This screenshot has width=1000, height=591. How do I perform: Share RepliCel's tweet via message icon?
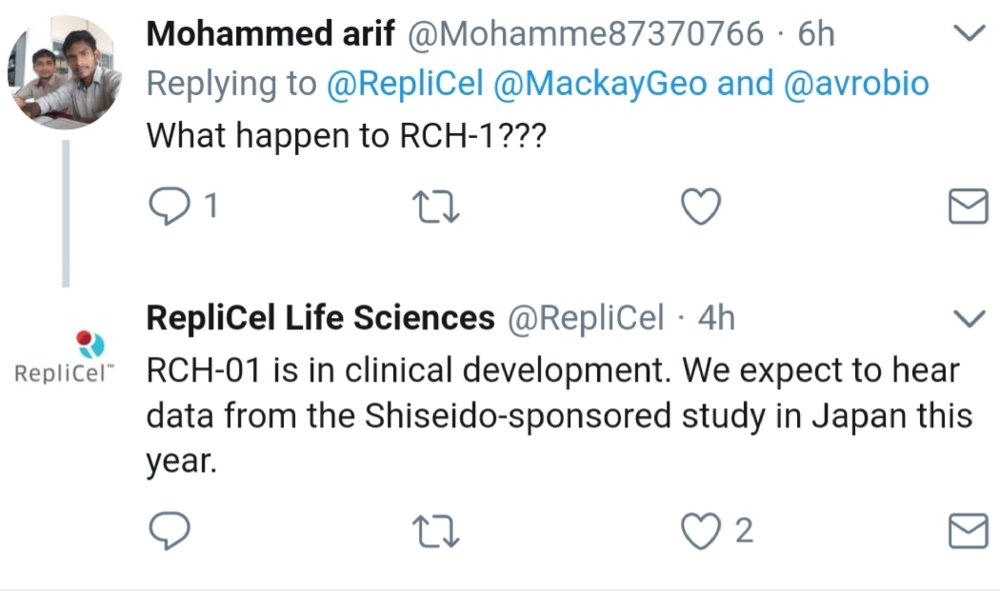[967, 532]
